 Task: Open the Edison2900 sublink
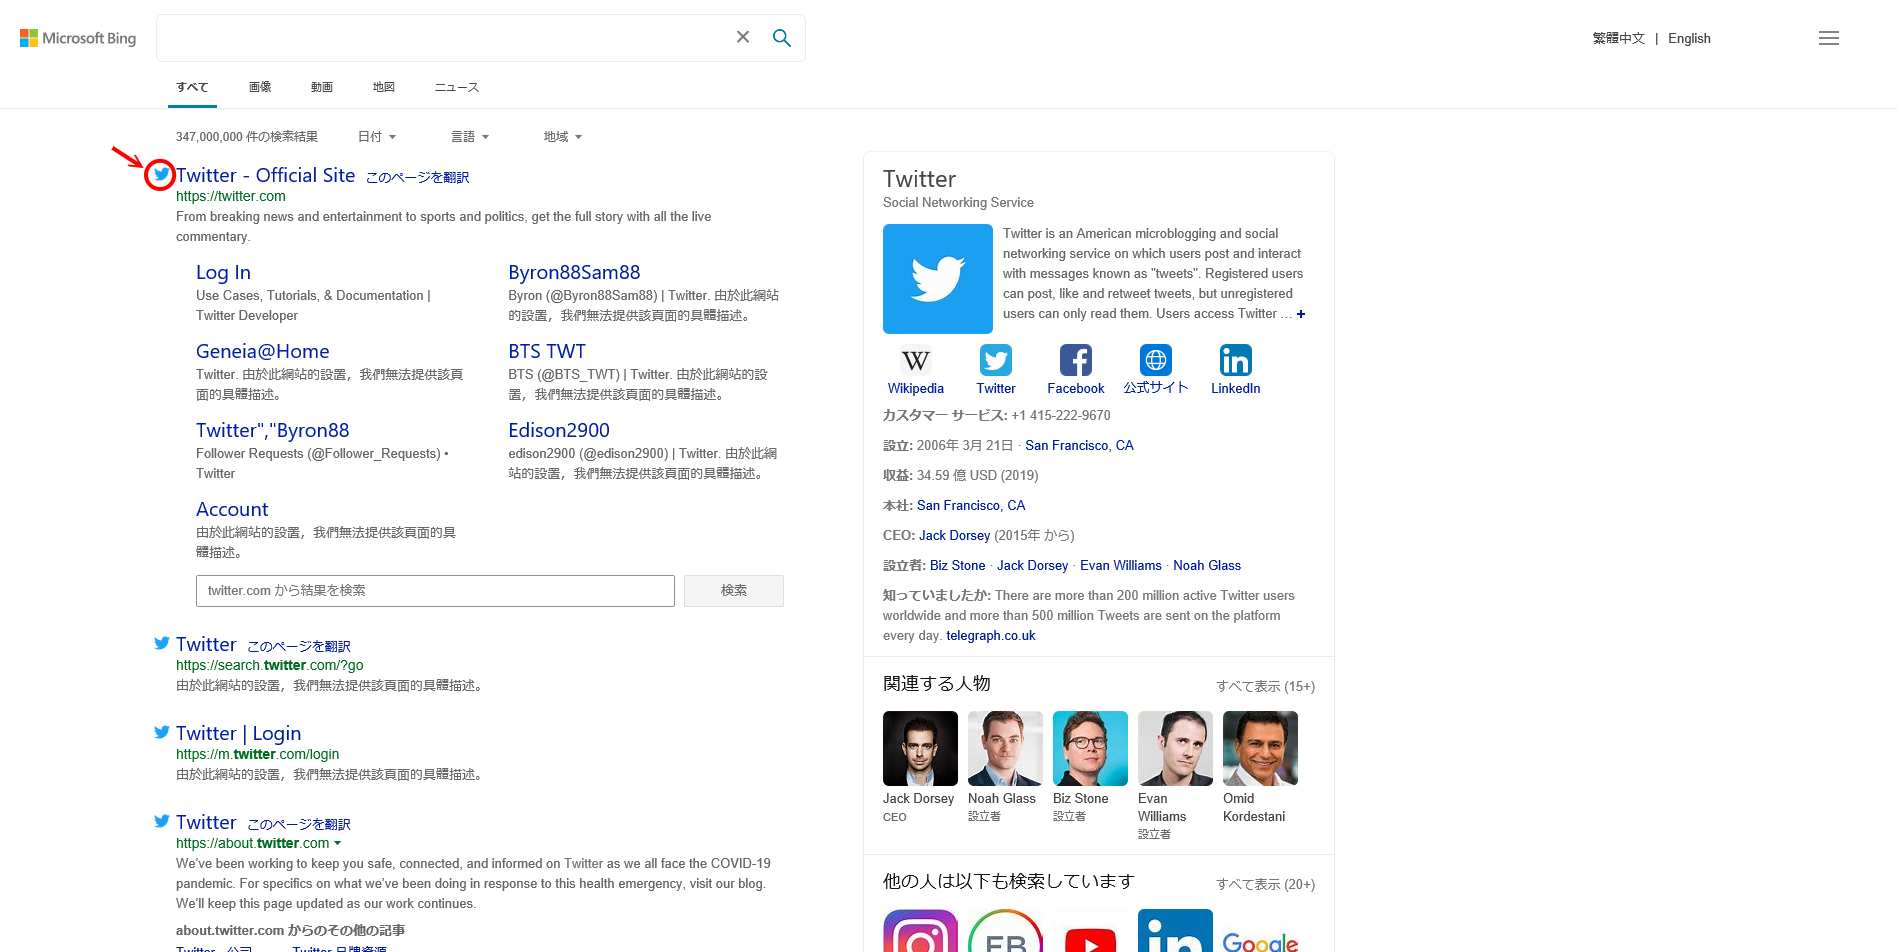(559, 430)
